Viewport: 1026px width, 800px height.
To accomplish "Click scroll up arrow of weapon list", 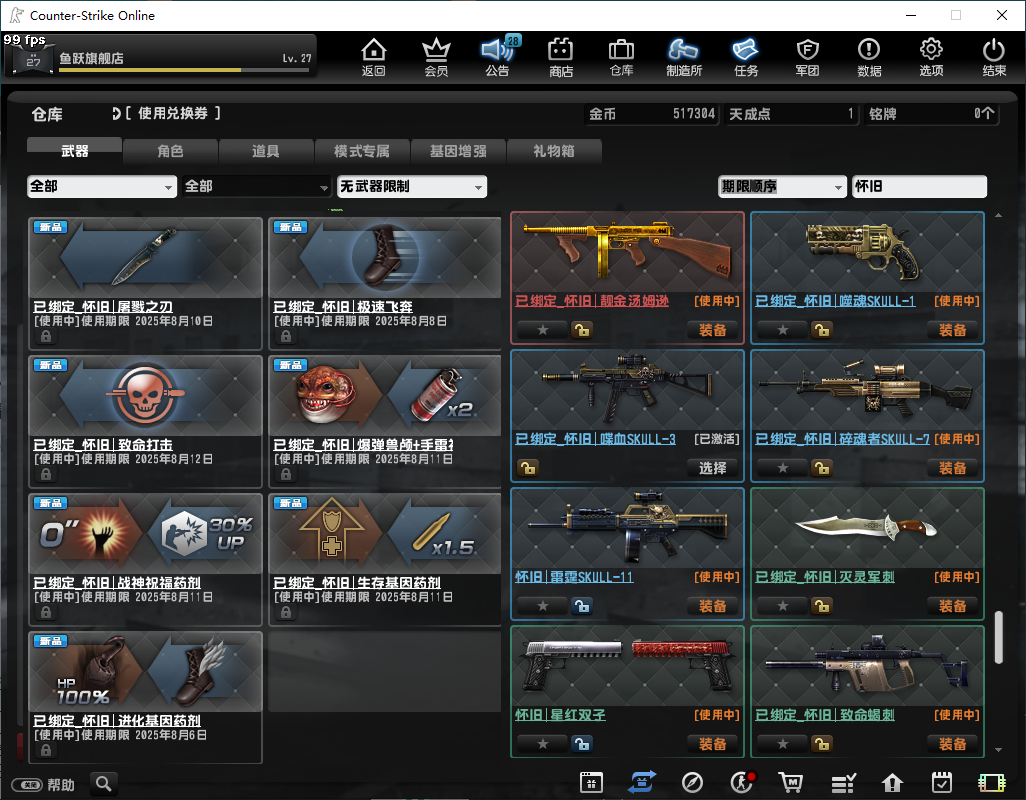I will (x=998, y=216).
